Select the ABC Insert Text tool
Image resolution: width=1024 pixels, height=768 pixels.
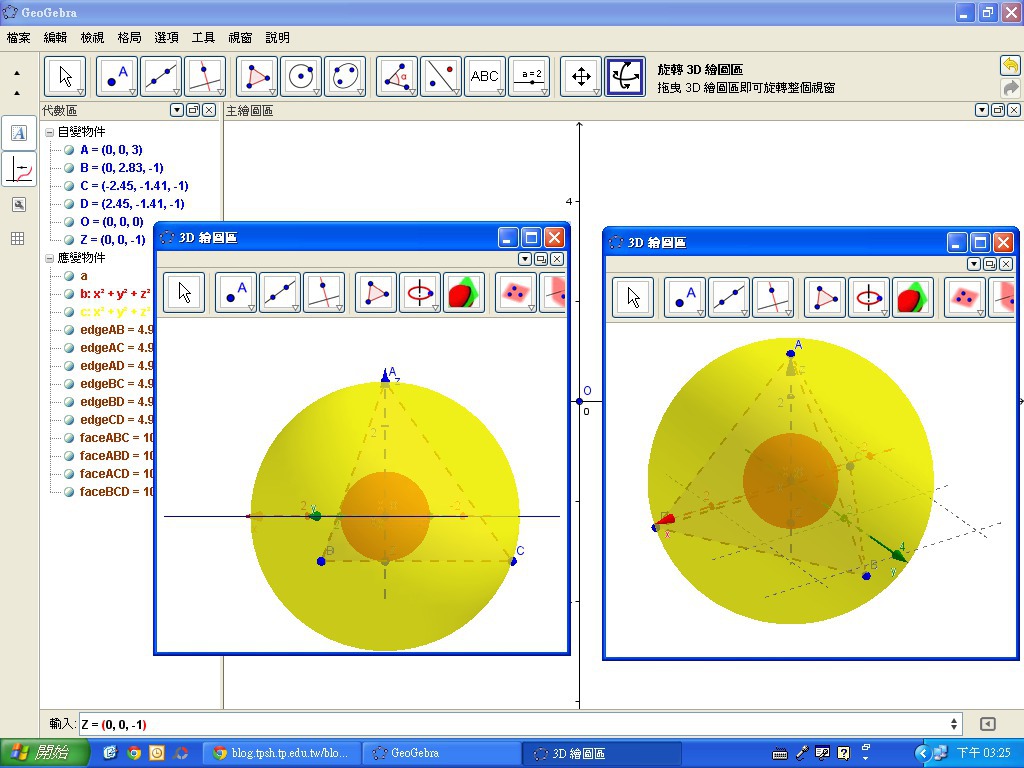coord(485,76)
